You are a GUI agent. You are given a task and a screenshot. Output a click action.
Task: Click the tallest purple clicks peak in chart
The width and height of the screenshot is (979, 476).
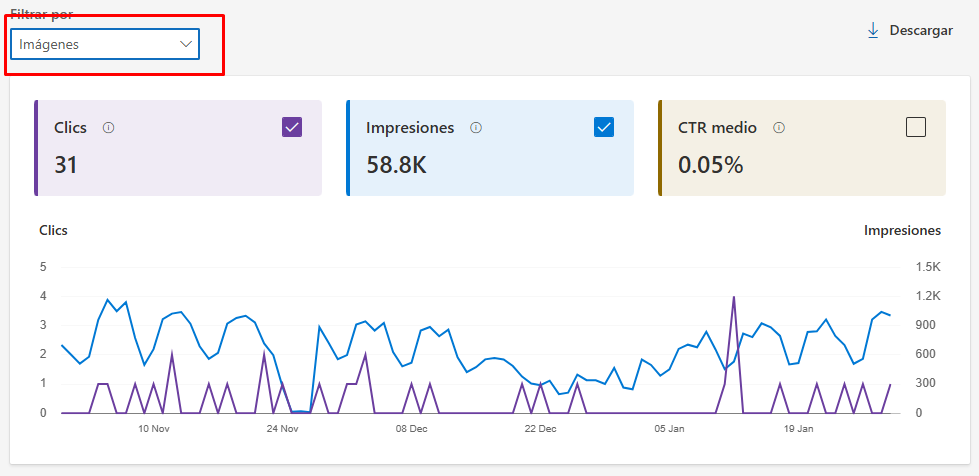[x=734, y=298]
